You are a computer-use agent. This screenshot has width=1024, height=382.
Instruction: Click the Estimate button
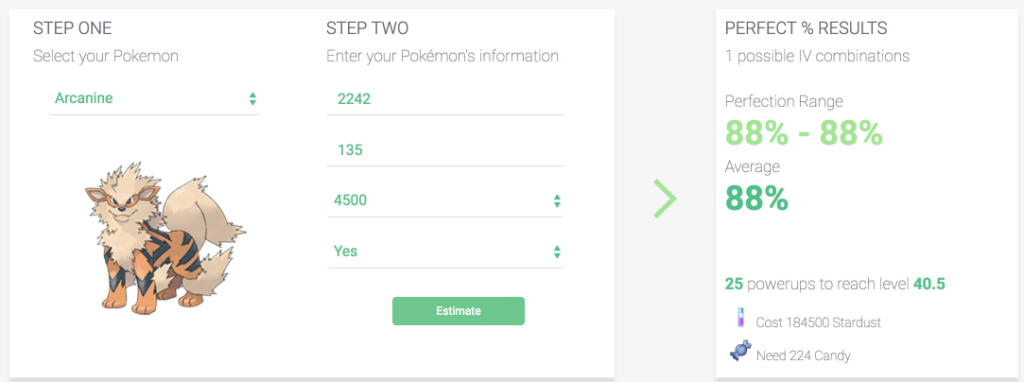pyautogui.click(x=458, y=311)
